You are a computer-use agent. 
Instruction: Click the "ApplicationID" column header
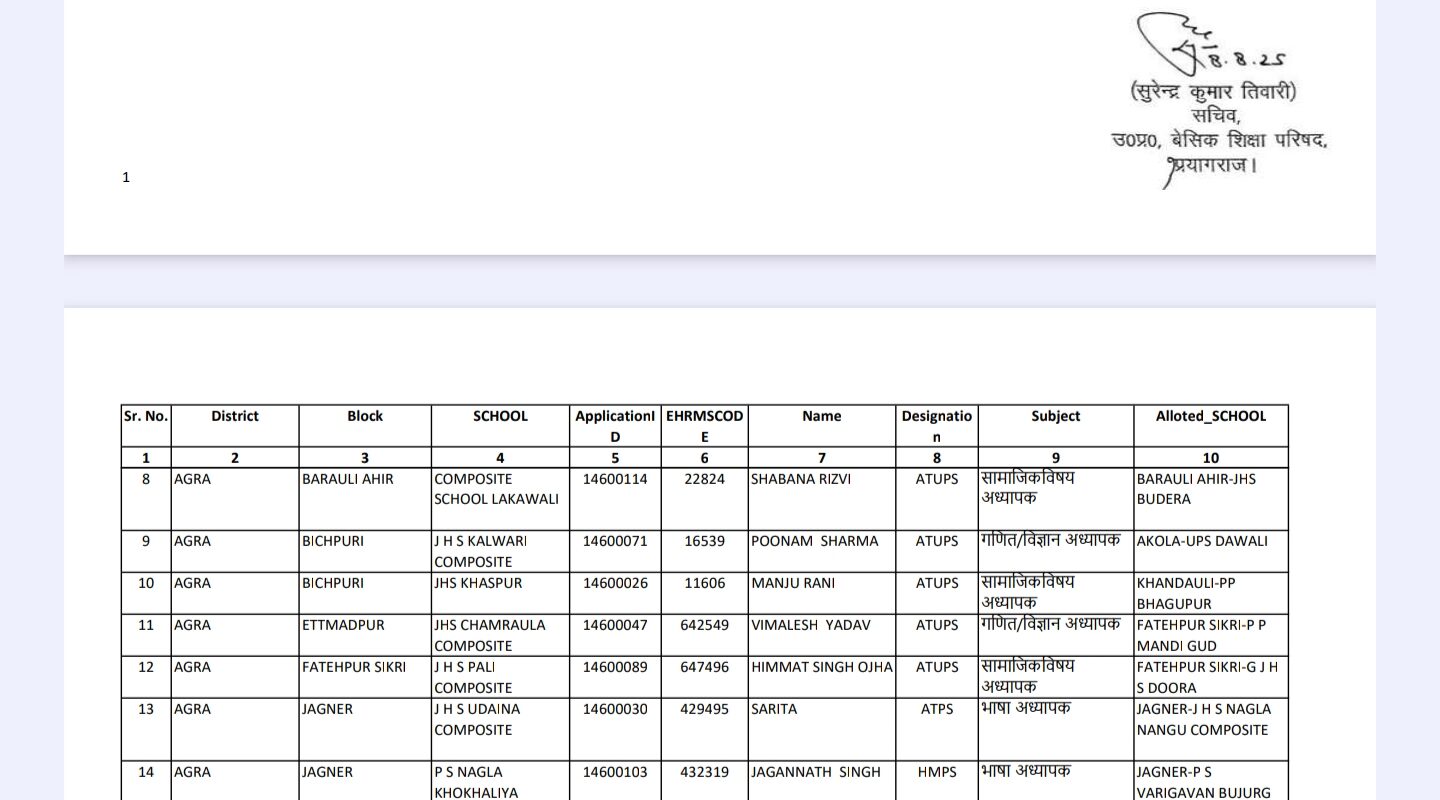(x=615, y=426)
